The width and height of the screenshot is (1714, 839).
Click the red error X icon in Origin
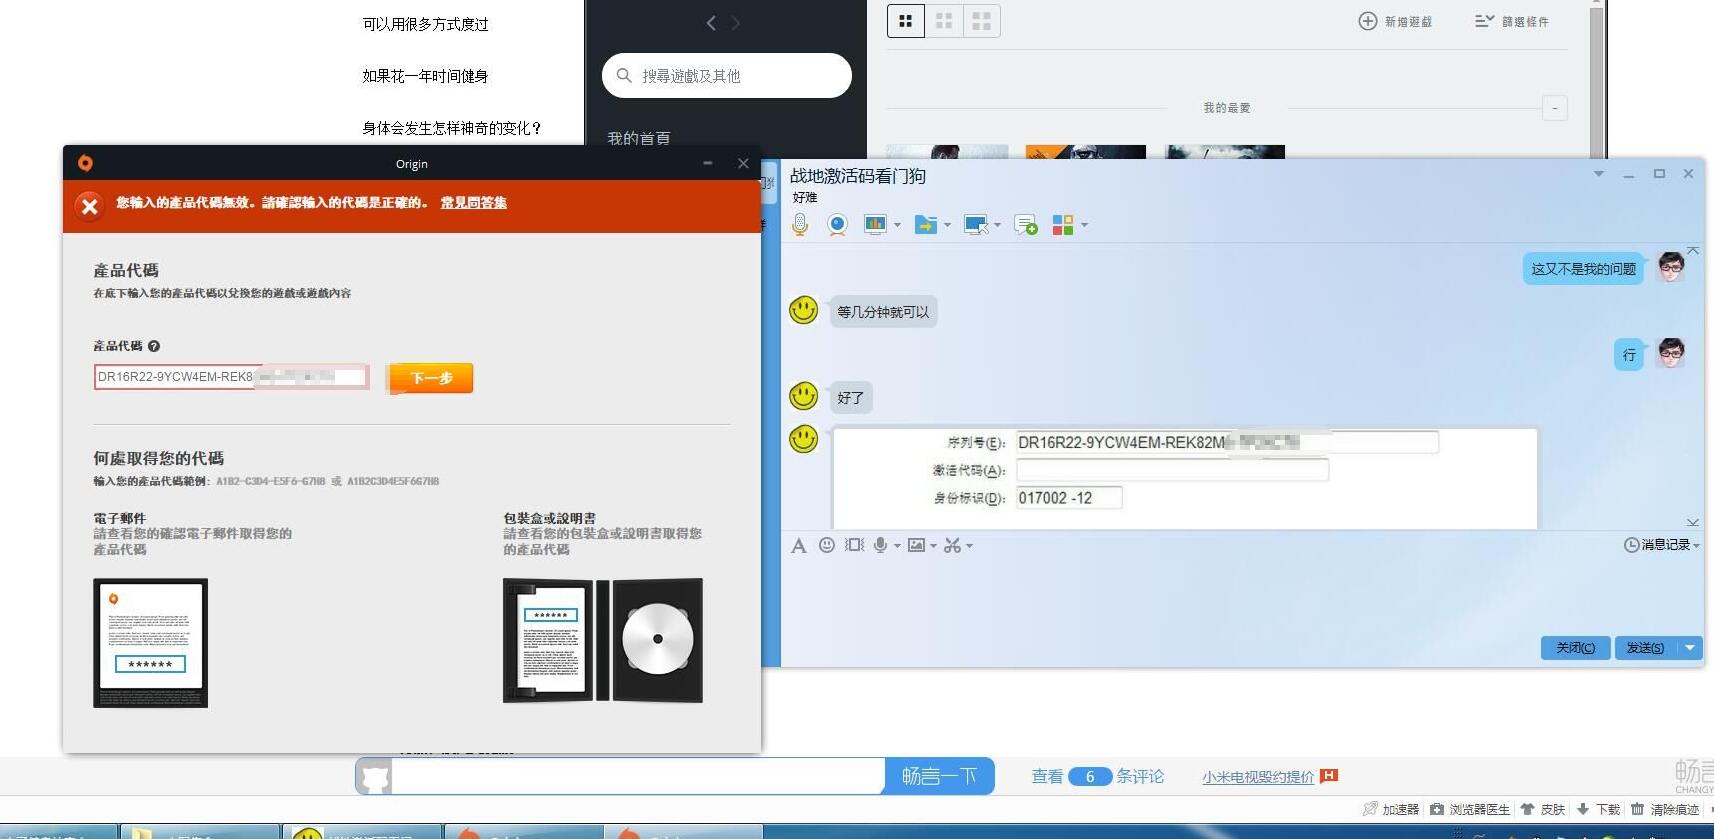(90, 206)
